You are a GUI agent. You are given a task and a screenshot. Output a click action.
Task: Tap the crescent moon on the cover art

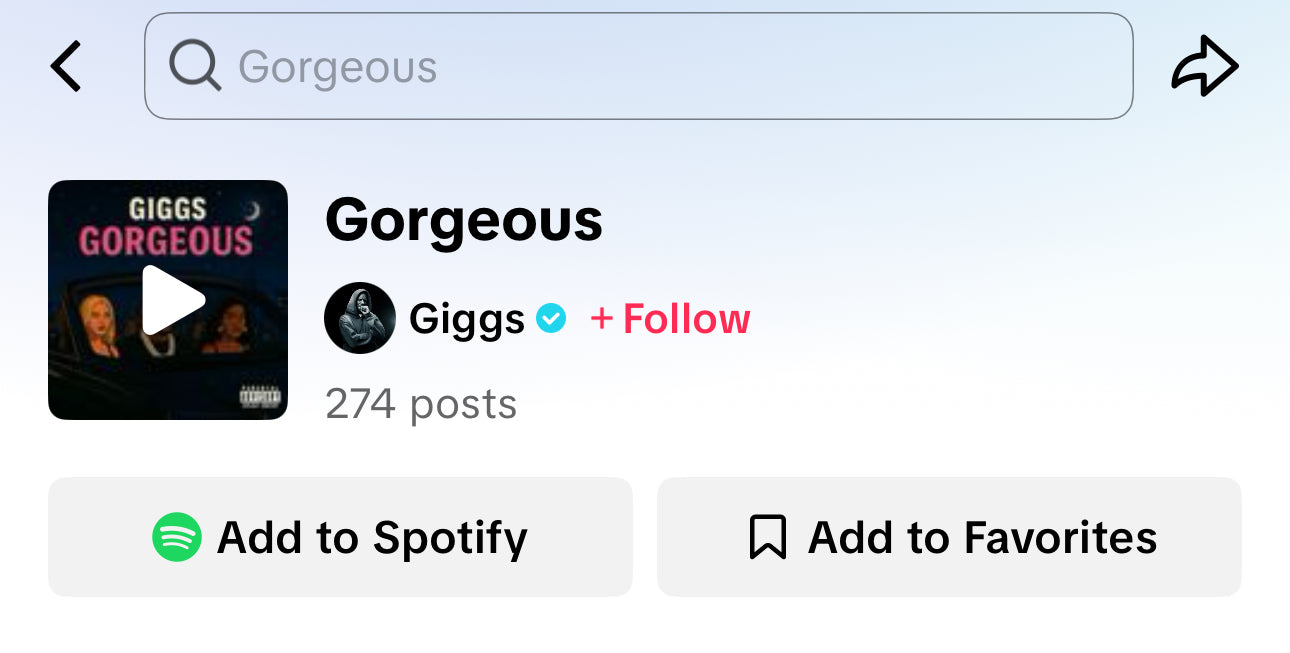coord(253,209)
